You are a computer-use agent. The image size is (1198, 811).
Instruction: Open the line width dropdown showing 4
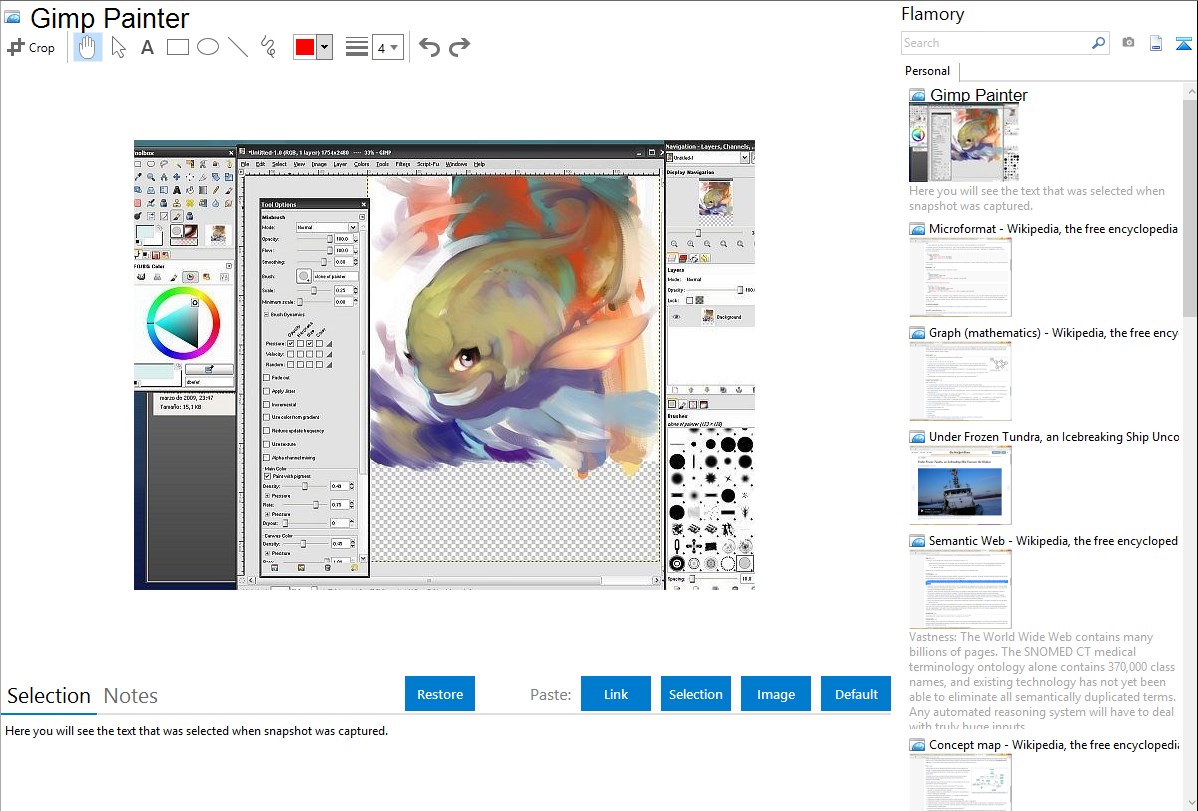[387, 47]
